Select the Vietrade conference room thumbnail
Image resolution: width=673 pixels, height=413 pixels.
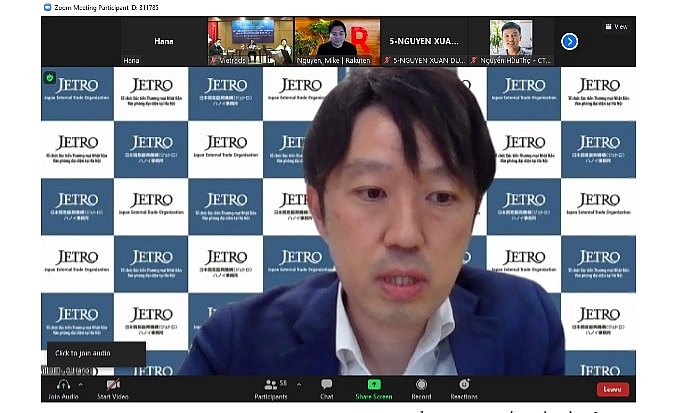pos(250,42)
